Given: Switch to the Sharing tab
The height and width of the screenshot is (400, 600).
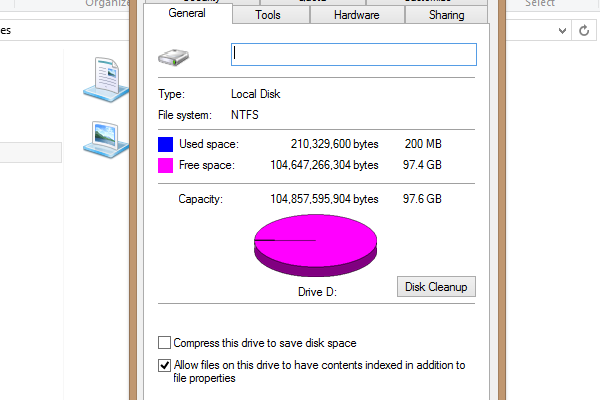Looking at the screenshot, I should (x=446, y=15).
